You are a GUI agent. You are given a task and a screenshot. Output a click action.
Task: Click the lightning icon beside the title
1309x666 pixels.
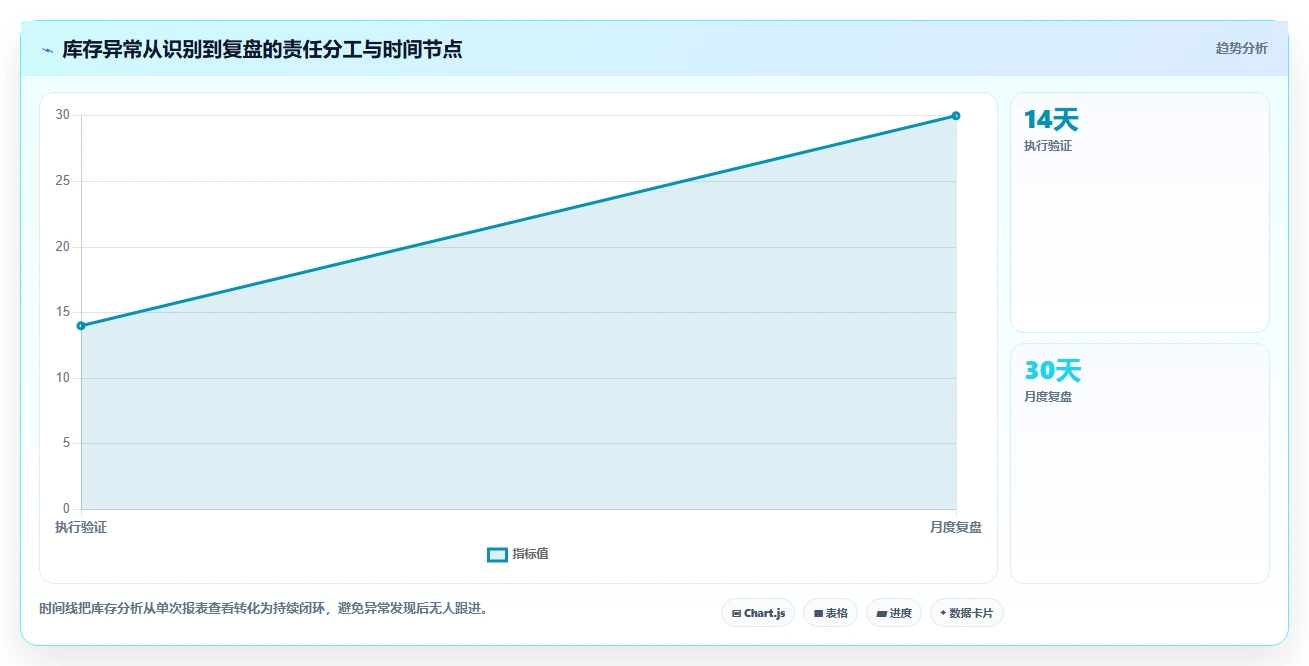point(48,49)
